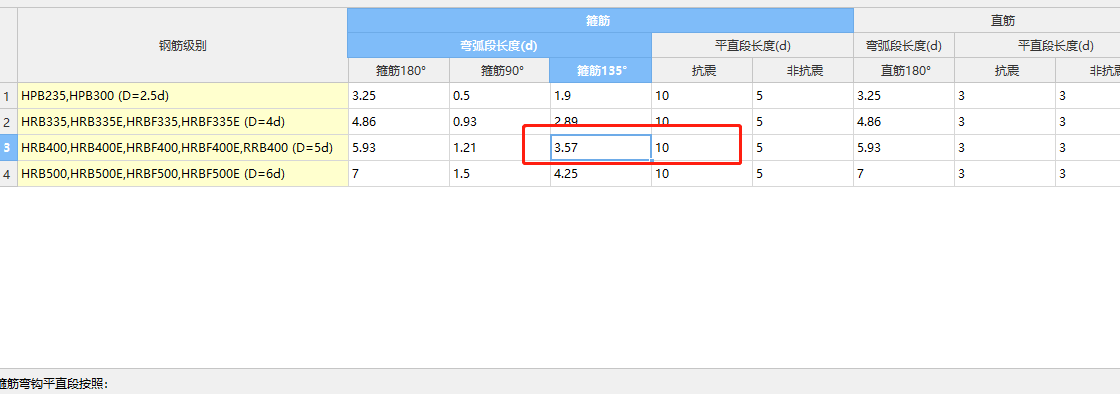Click 直筋 抗震 value 3 in HRB500 row
This screenshot has width=1120, height=394.
[1005, 173]
